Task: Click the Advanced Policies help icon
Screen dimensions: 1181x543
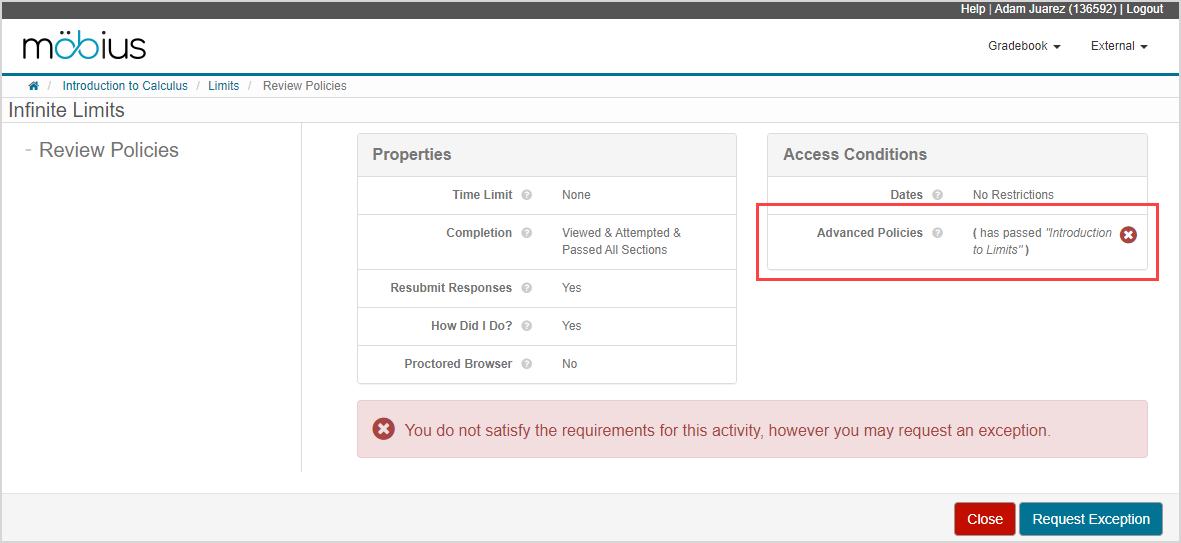Action: coord(937,233)
